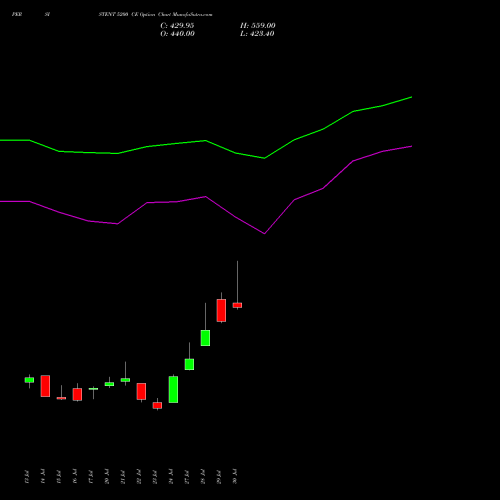This screenshot has height=500, width=500.
Task: Click the small red candle above 23 Jul
Action: click(x=157, y=405)
